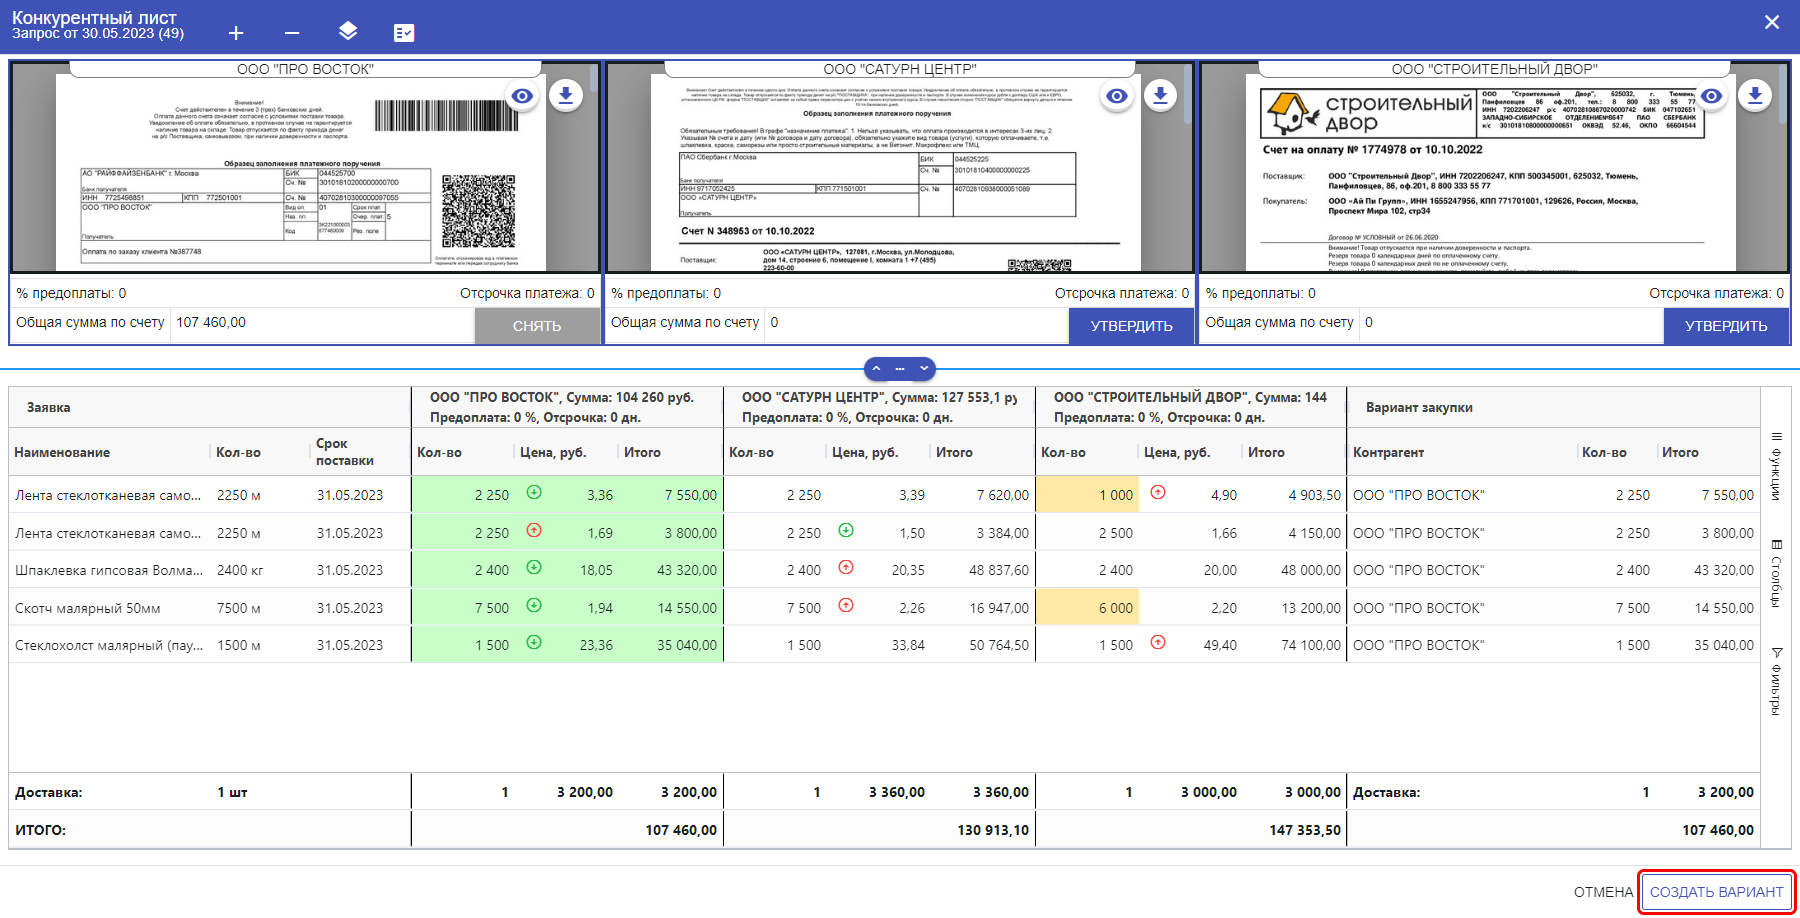
Task: Click the plus icon in the header
Action: [x=236, y=33]
